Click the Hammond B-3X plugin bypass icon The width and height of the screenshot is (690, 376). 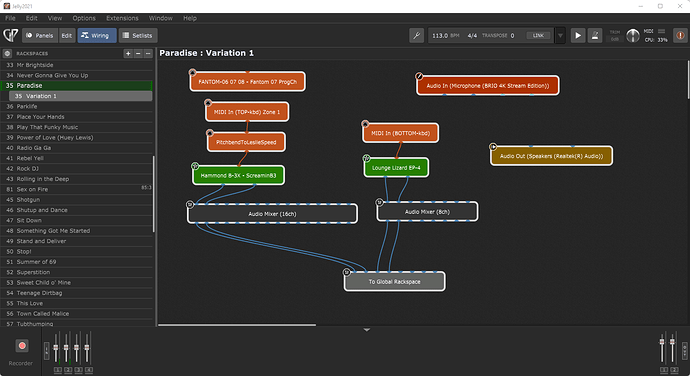coord(195,166)
